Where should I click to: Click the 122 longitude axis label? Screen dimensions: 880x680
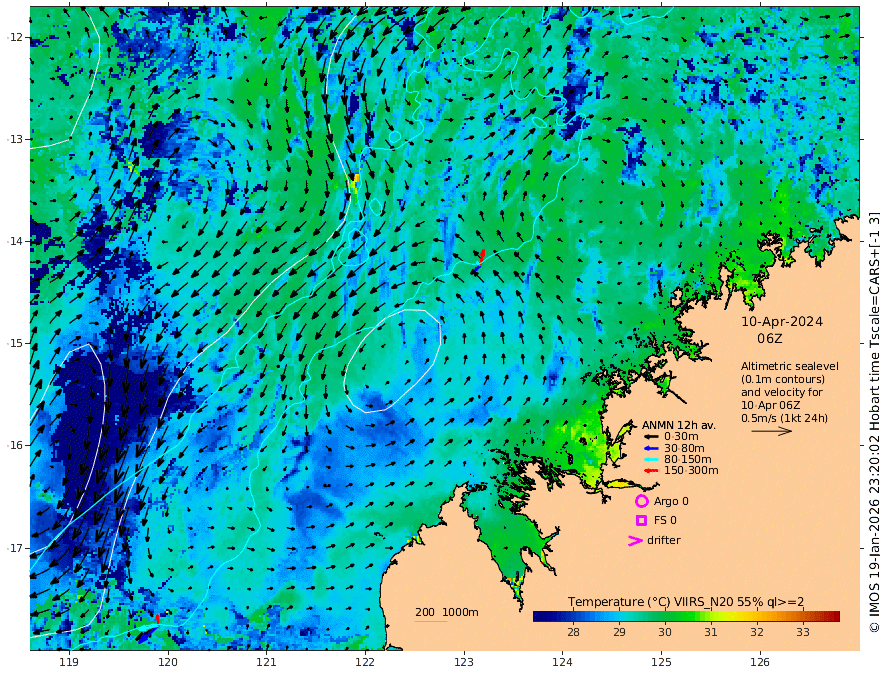(x=365, y=662)
